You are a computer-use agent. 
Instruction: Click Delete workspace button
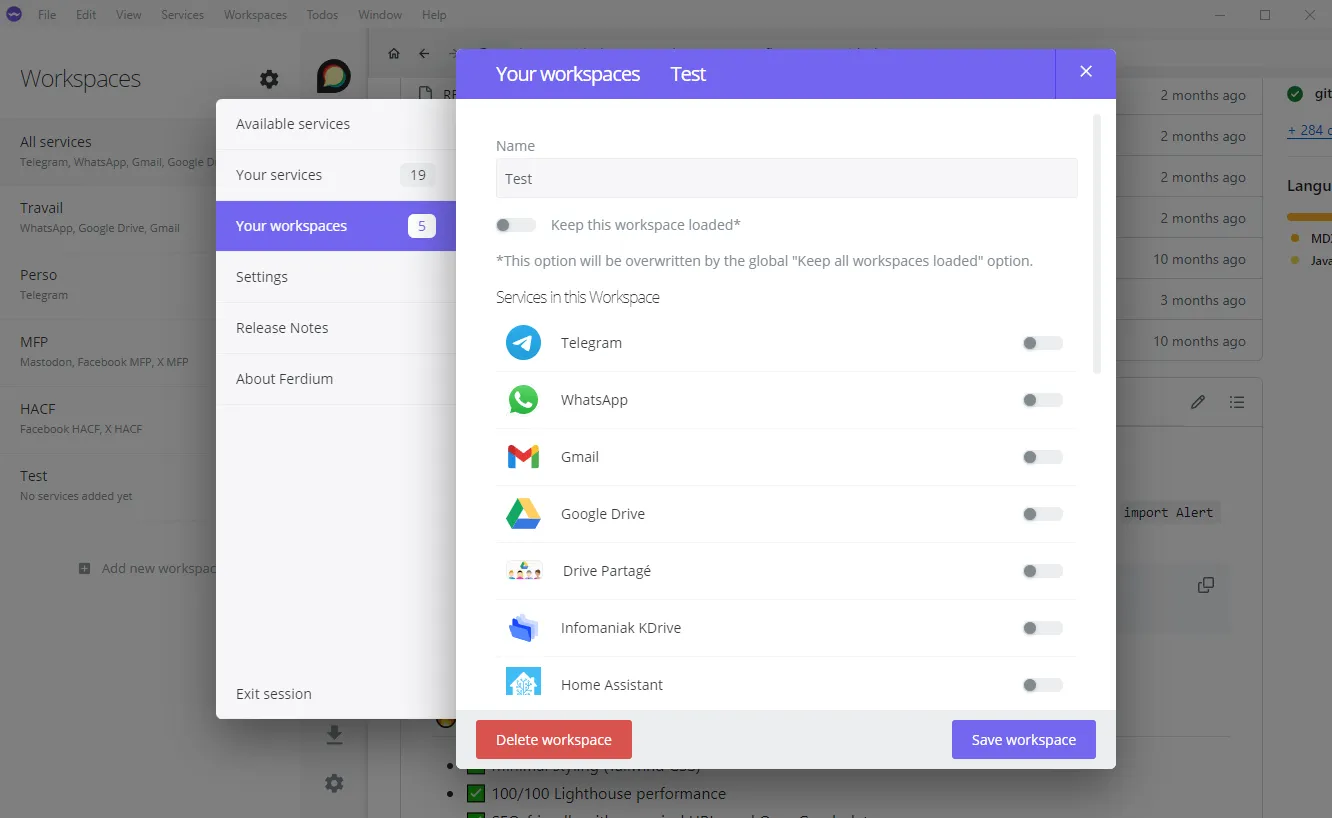(554, 740)
